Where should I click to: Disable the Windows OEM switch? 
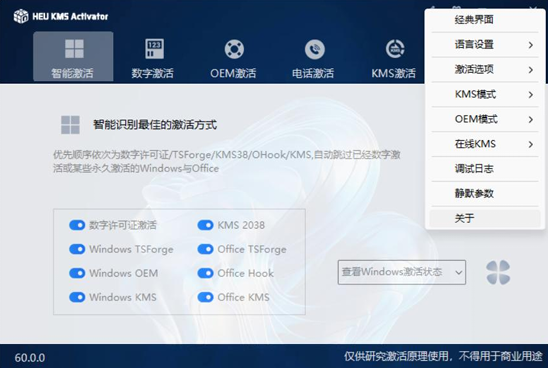[x=77, y=273]
